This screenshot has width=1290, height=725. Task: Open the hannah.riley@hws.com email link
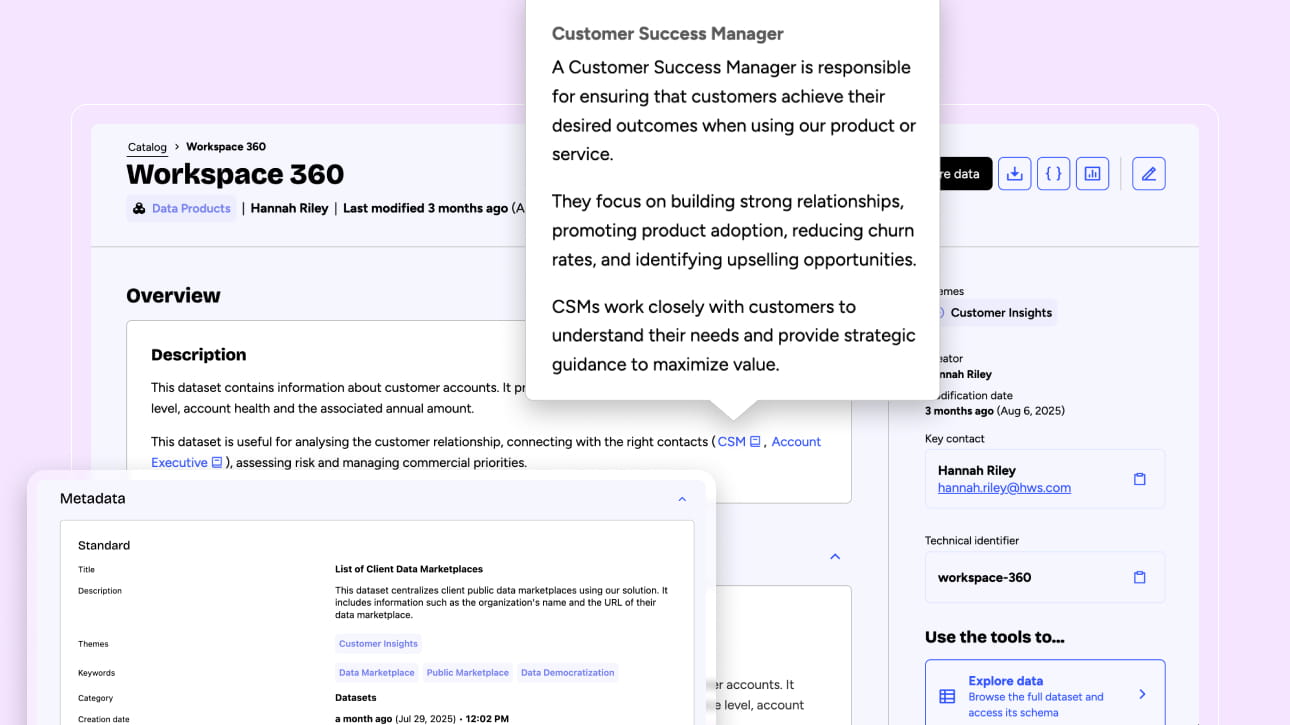(x=1004, y=488)
